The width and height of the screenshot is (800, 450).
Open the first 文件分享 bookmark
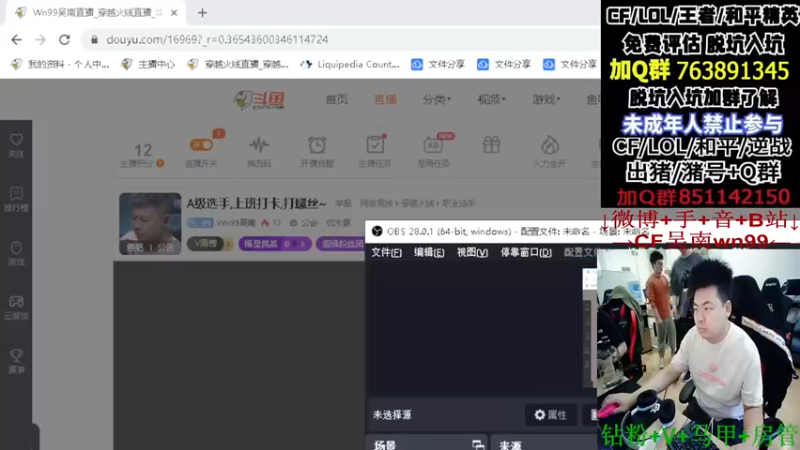tap(438, 64)
